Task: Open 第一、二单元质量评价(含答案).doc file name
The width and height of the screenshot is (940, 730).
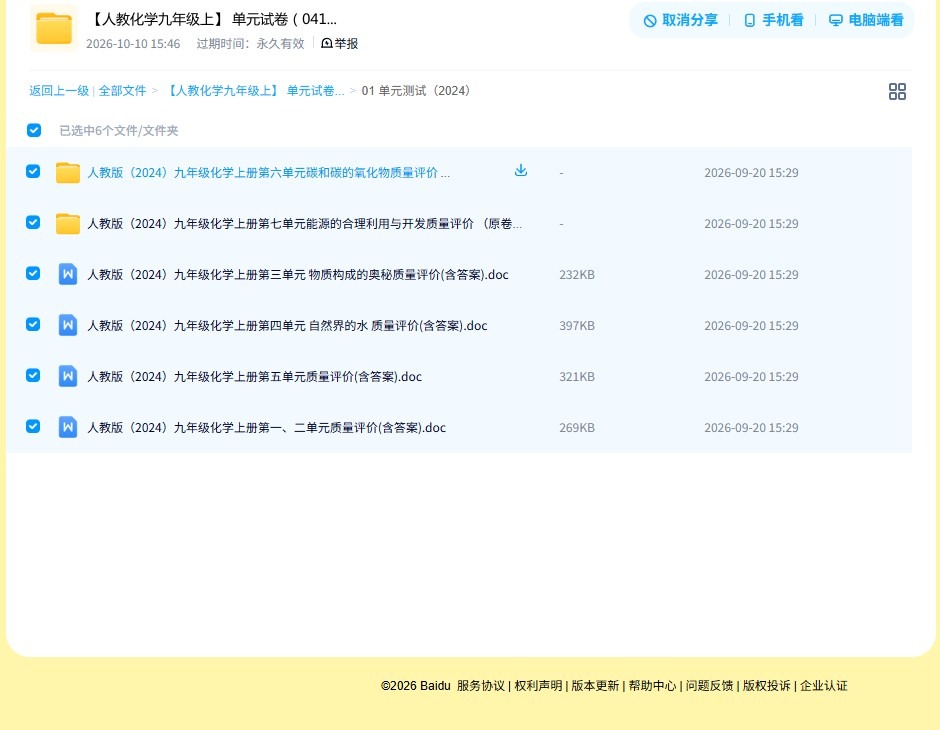Action: [267, 427]
